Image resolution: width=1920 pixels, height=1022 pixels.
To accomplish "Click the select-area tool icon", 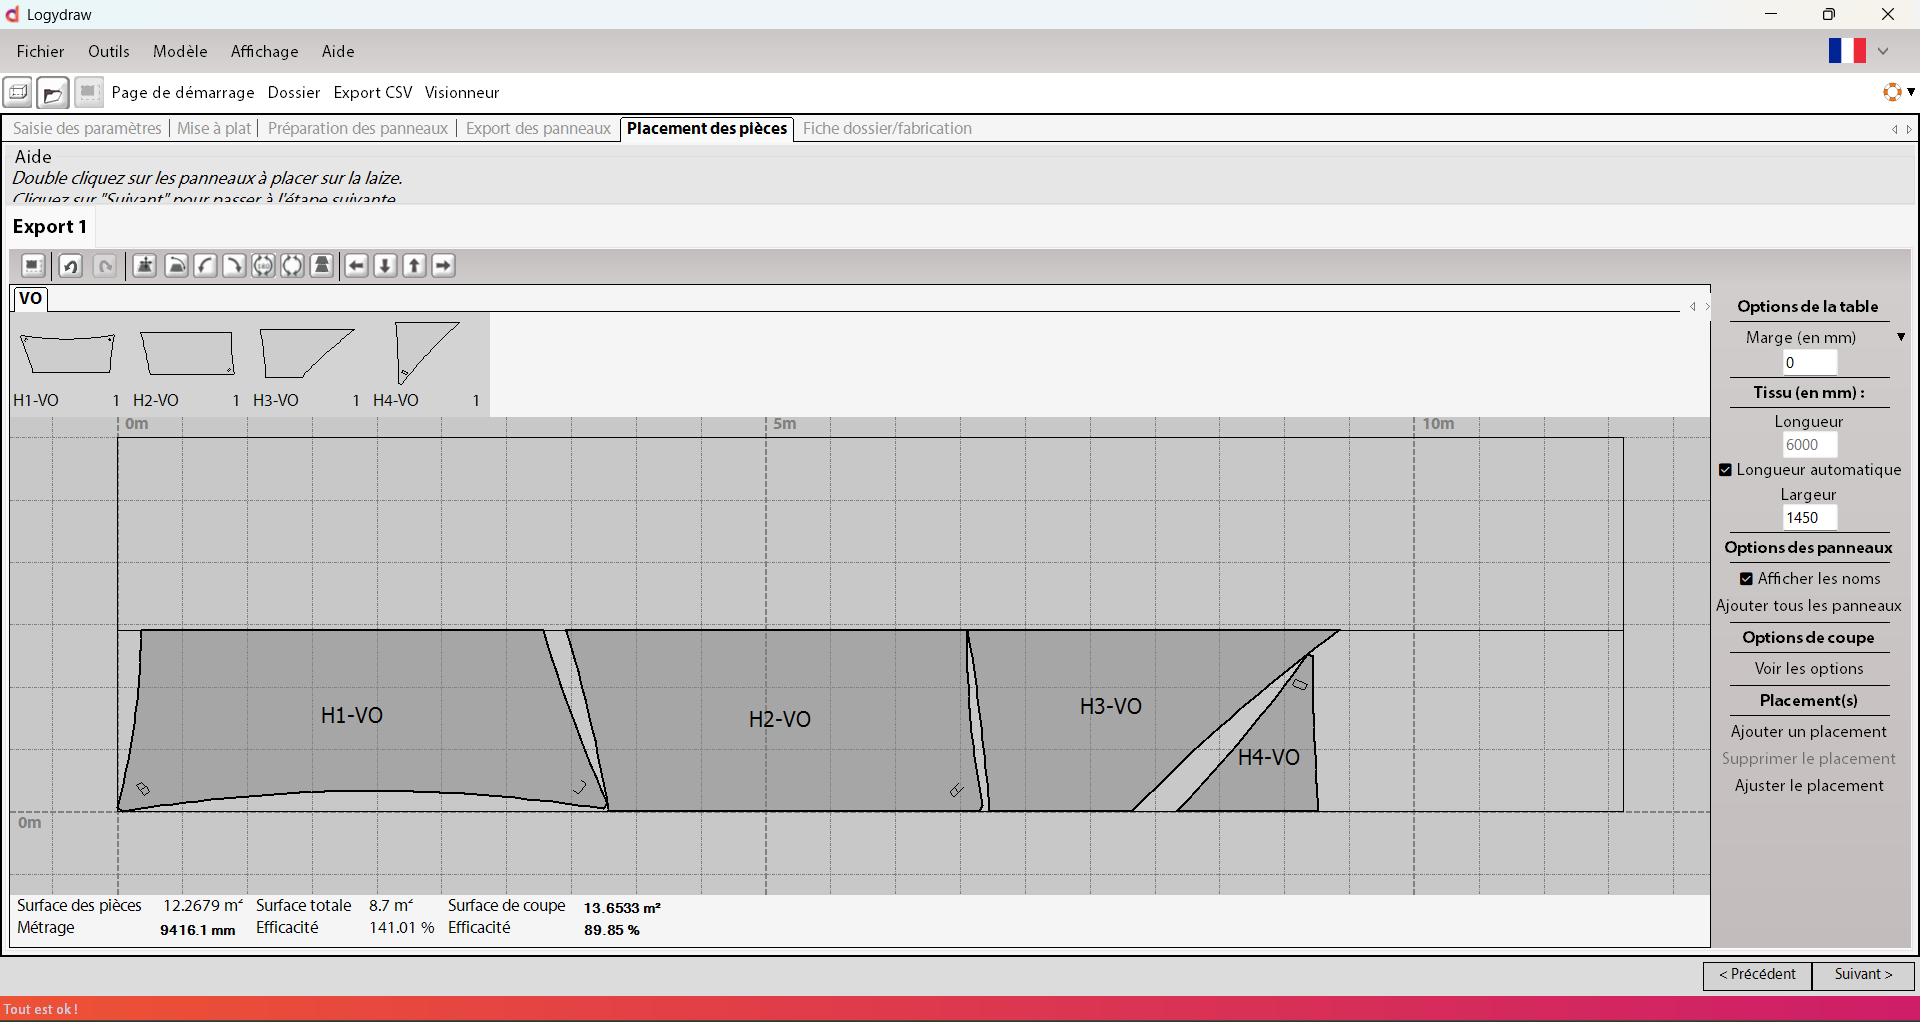I will coord(33,265).
